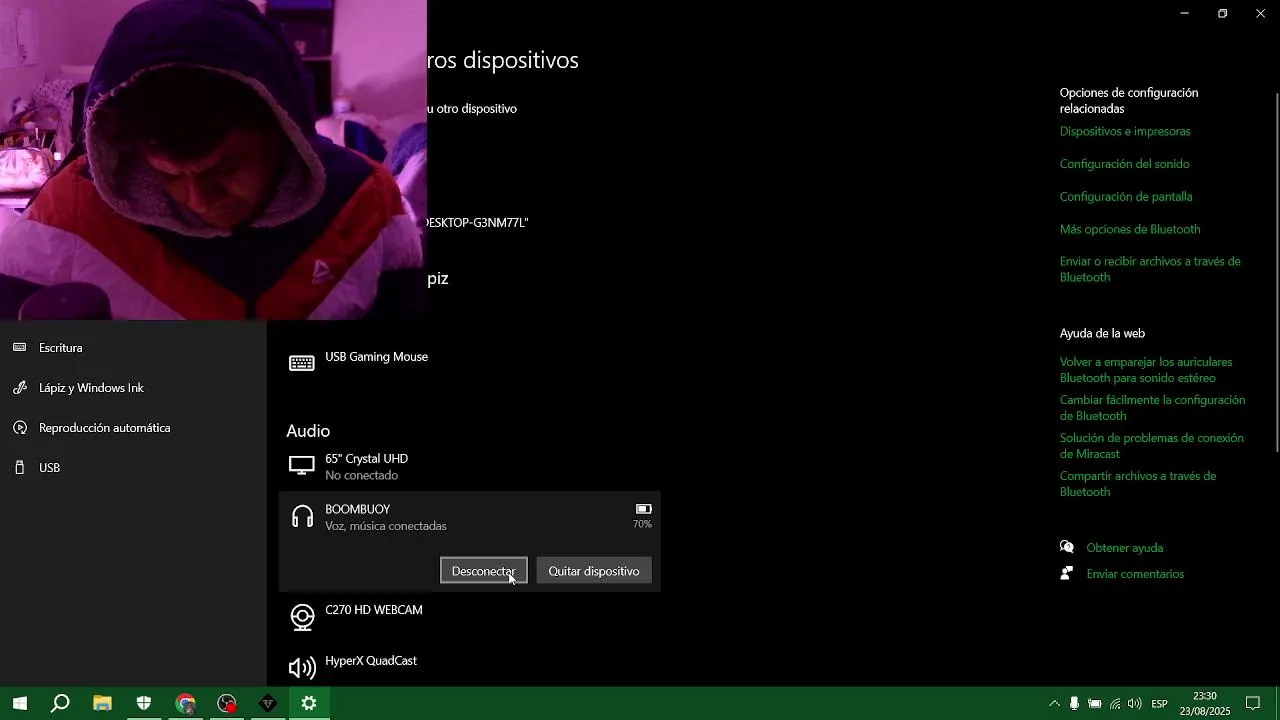Open Google Chrome from taskbar
Viewport: 1280px width, 720px height.
[x=185, y=703]
